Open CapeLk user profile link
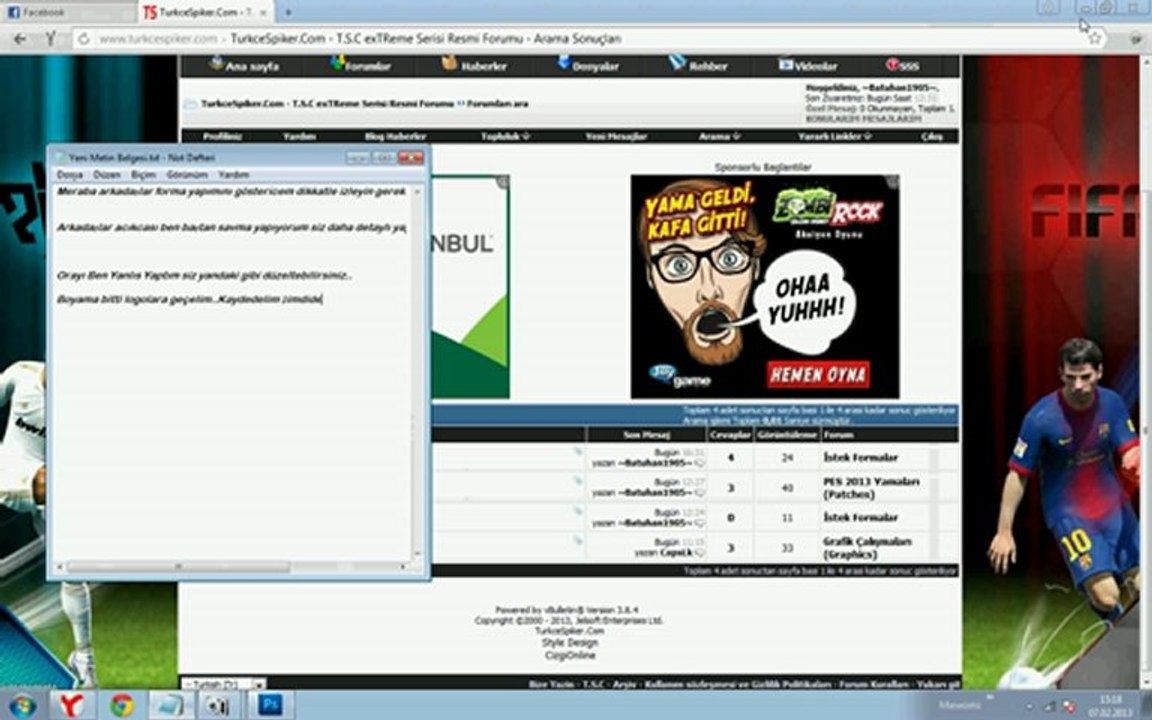The width and height of the screenshot is (1152, 720). 677,552
